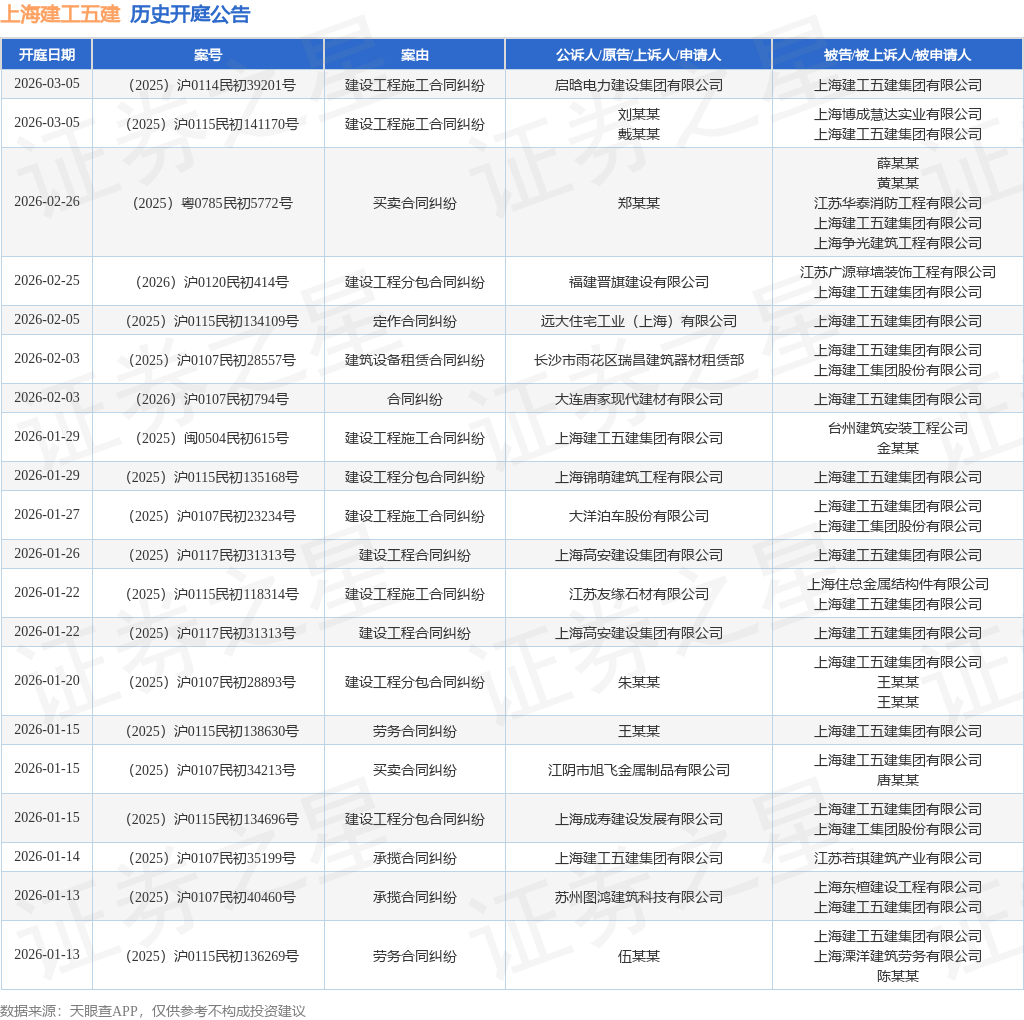Click defendant 江苏若琪建筑产业有限公司
The image size is (1024, 1020).
click(897, 859)
